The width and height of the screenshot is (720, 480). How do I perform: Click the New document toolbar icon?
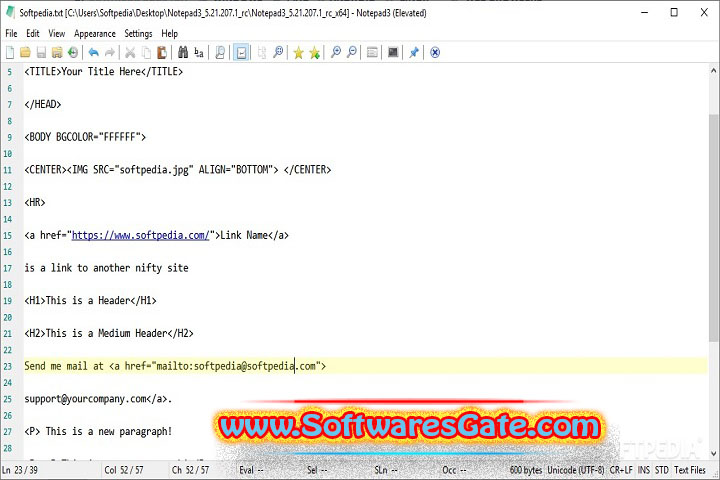11,52
